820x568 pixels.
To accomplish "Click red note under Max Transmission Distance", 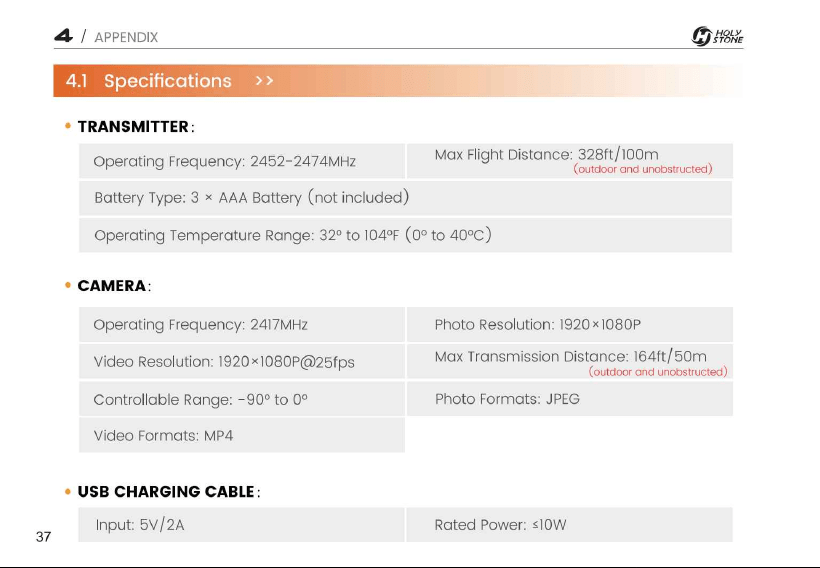I will coord(658,372).
